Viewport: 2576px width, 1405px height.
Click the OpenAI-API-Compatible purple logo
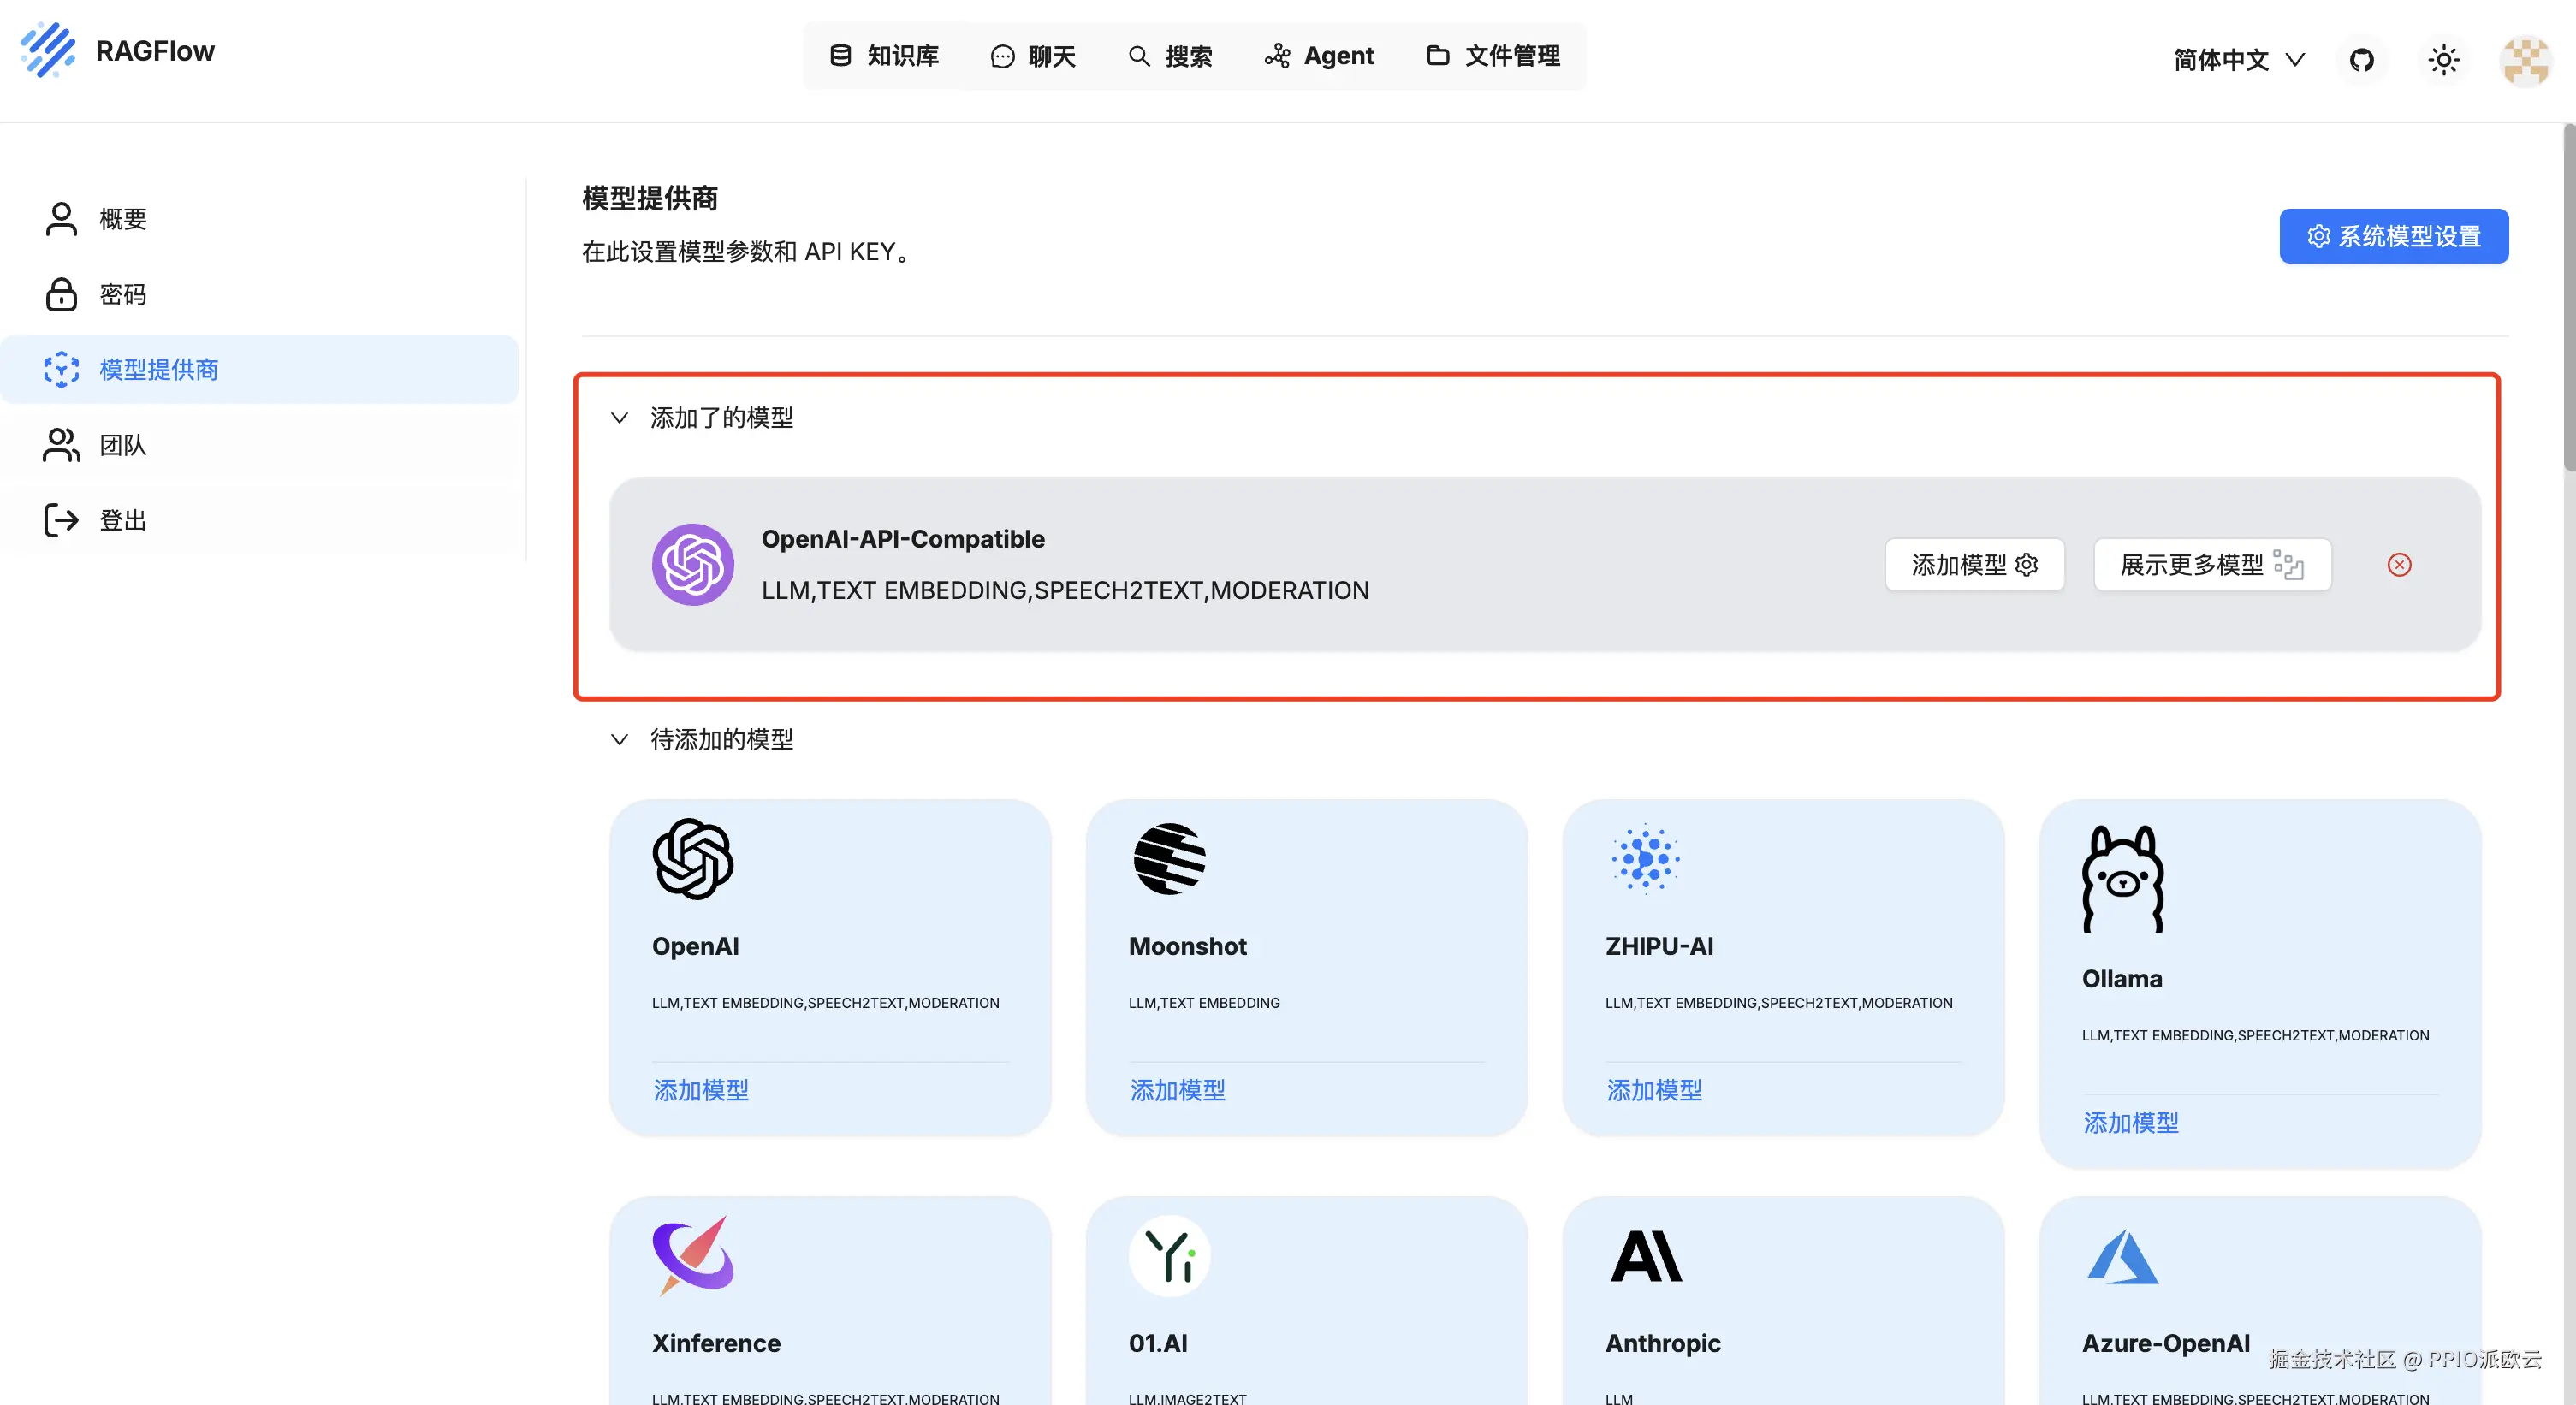pos(693,564)
